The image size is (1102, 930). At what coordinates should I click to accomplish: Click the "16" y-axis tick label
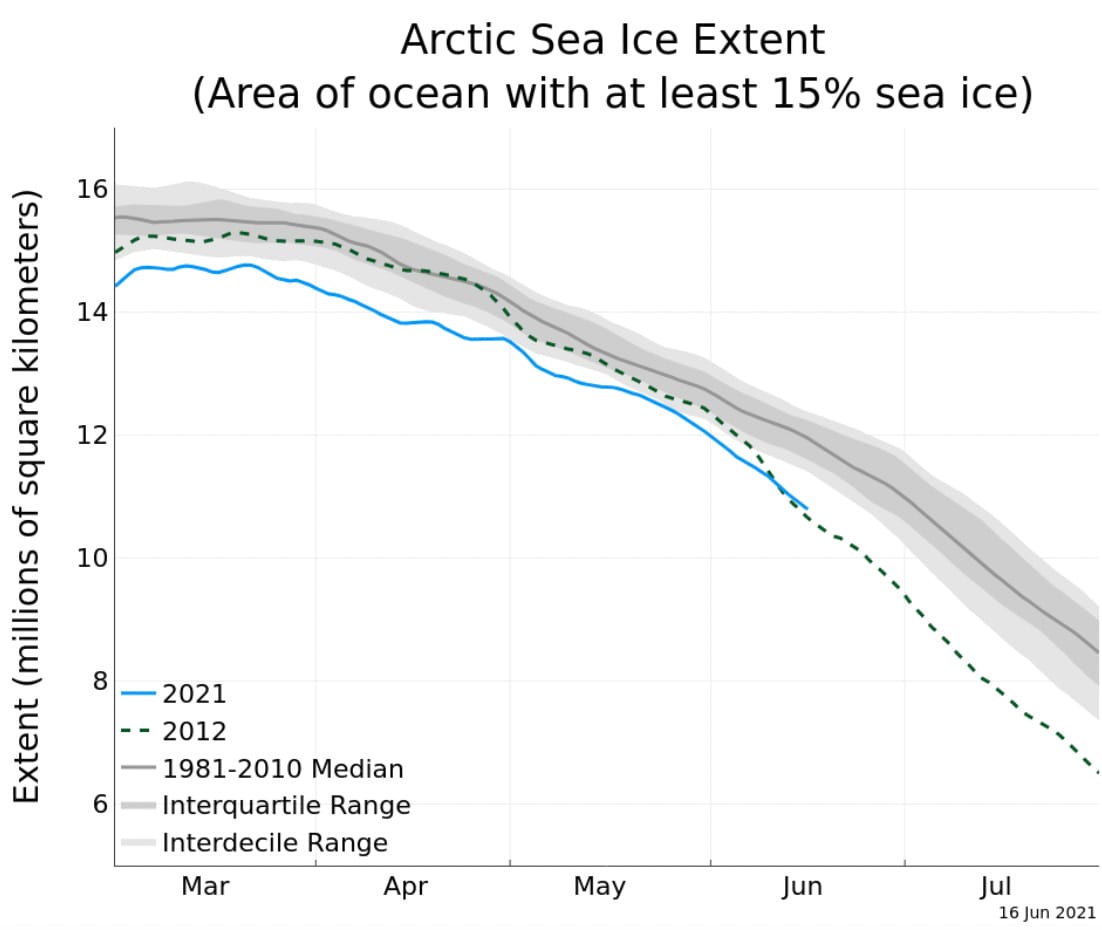[91, 189]
